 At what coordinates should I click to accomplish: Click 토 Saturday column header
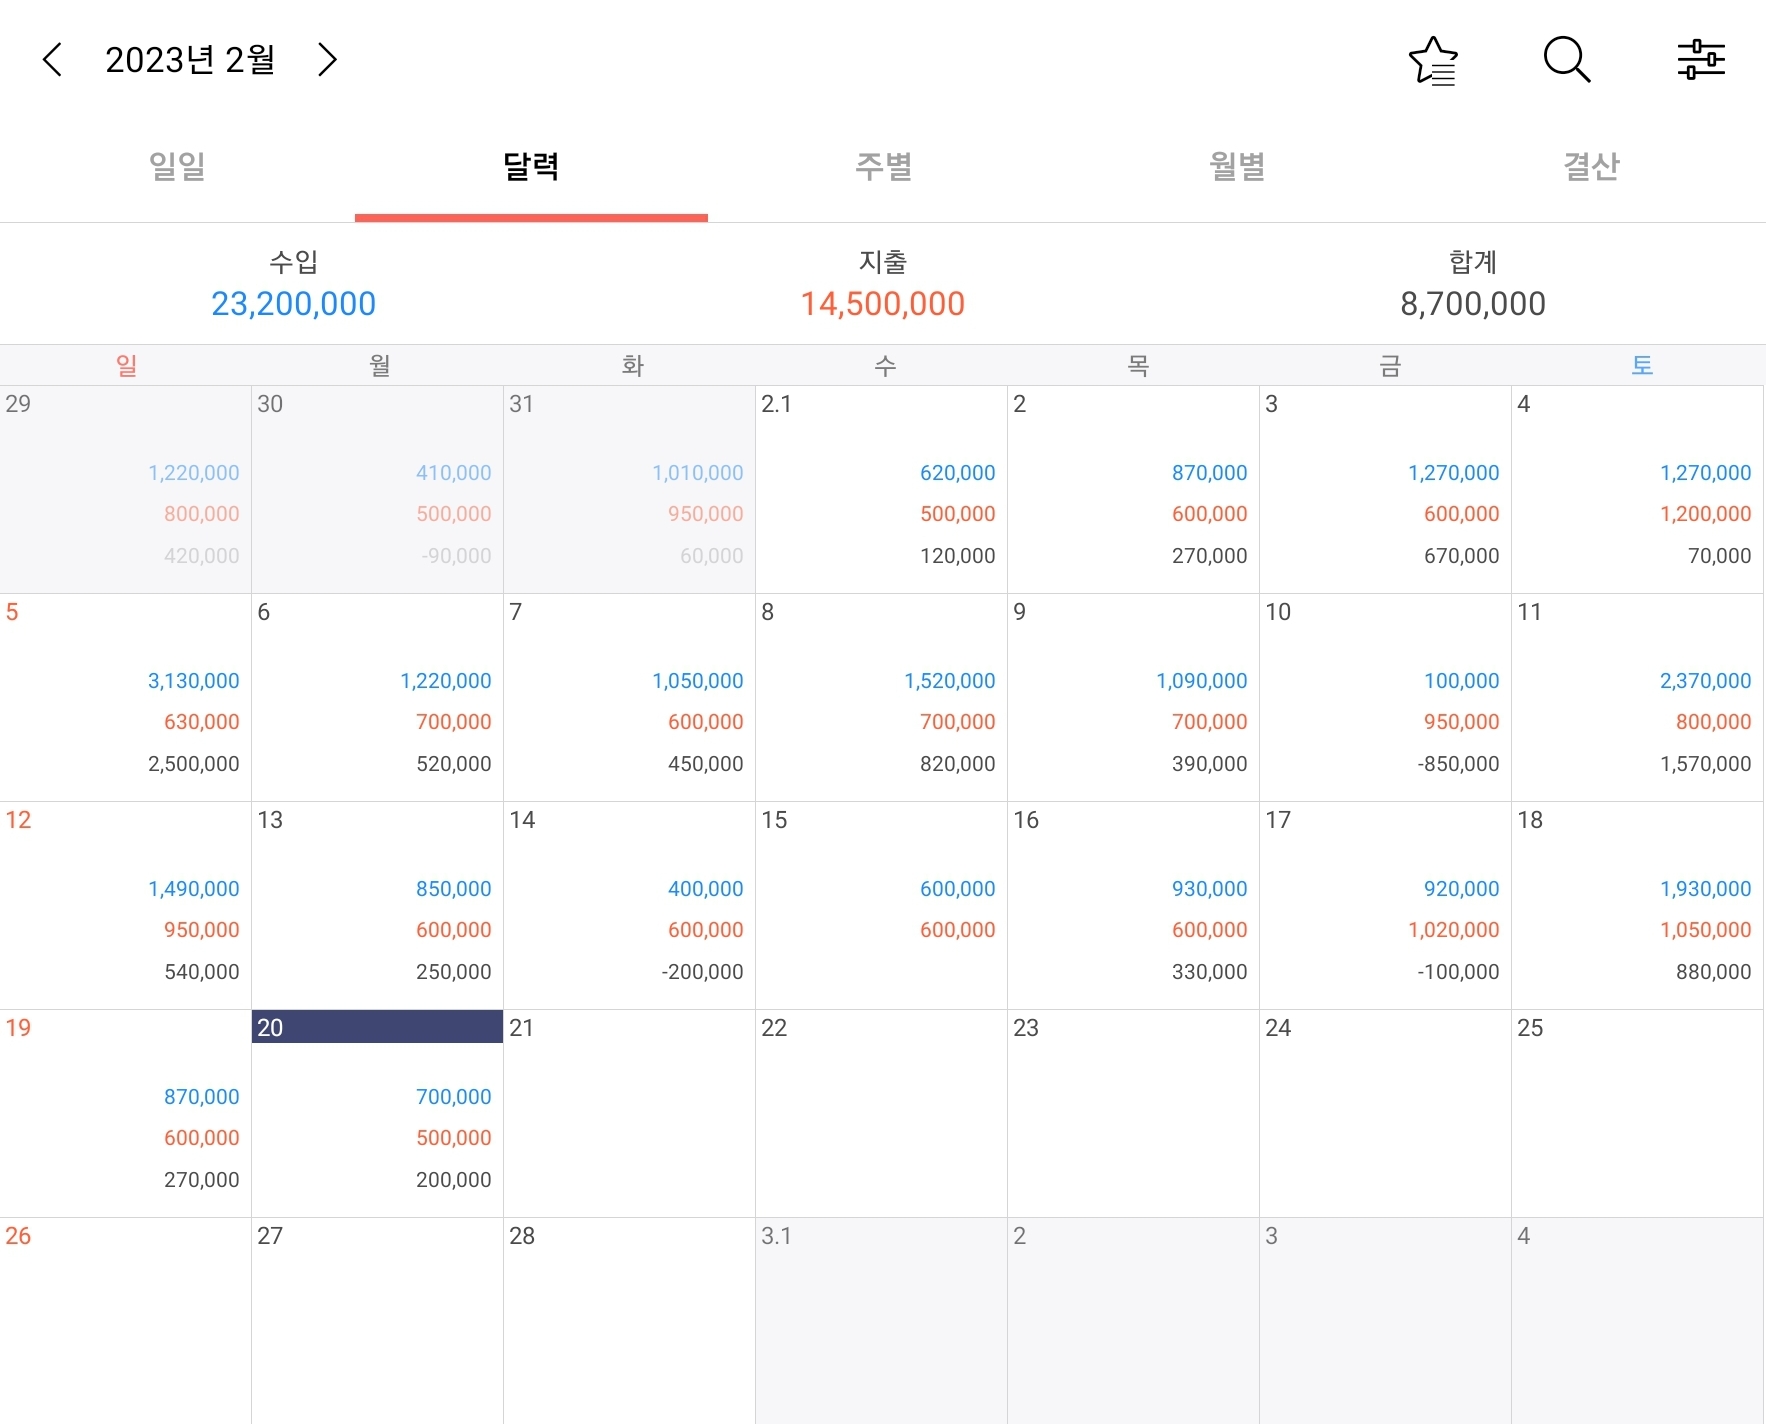coord(1642,366)
